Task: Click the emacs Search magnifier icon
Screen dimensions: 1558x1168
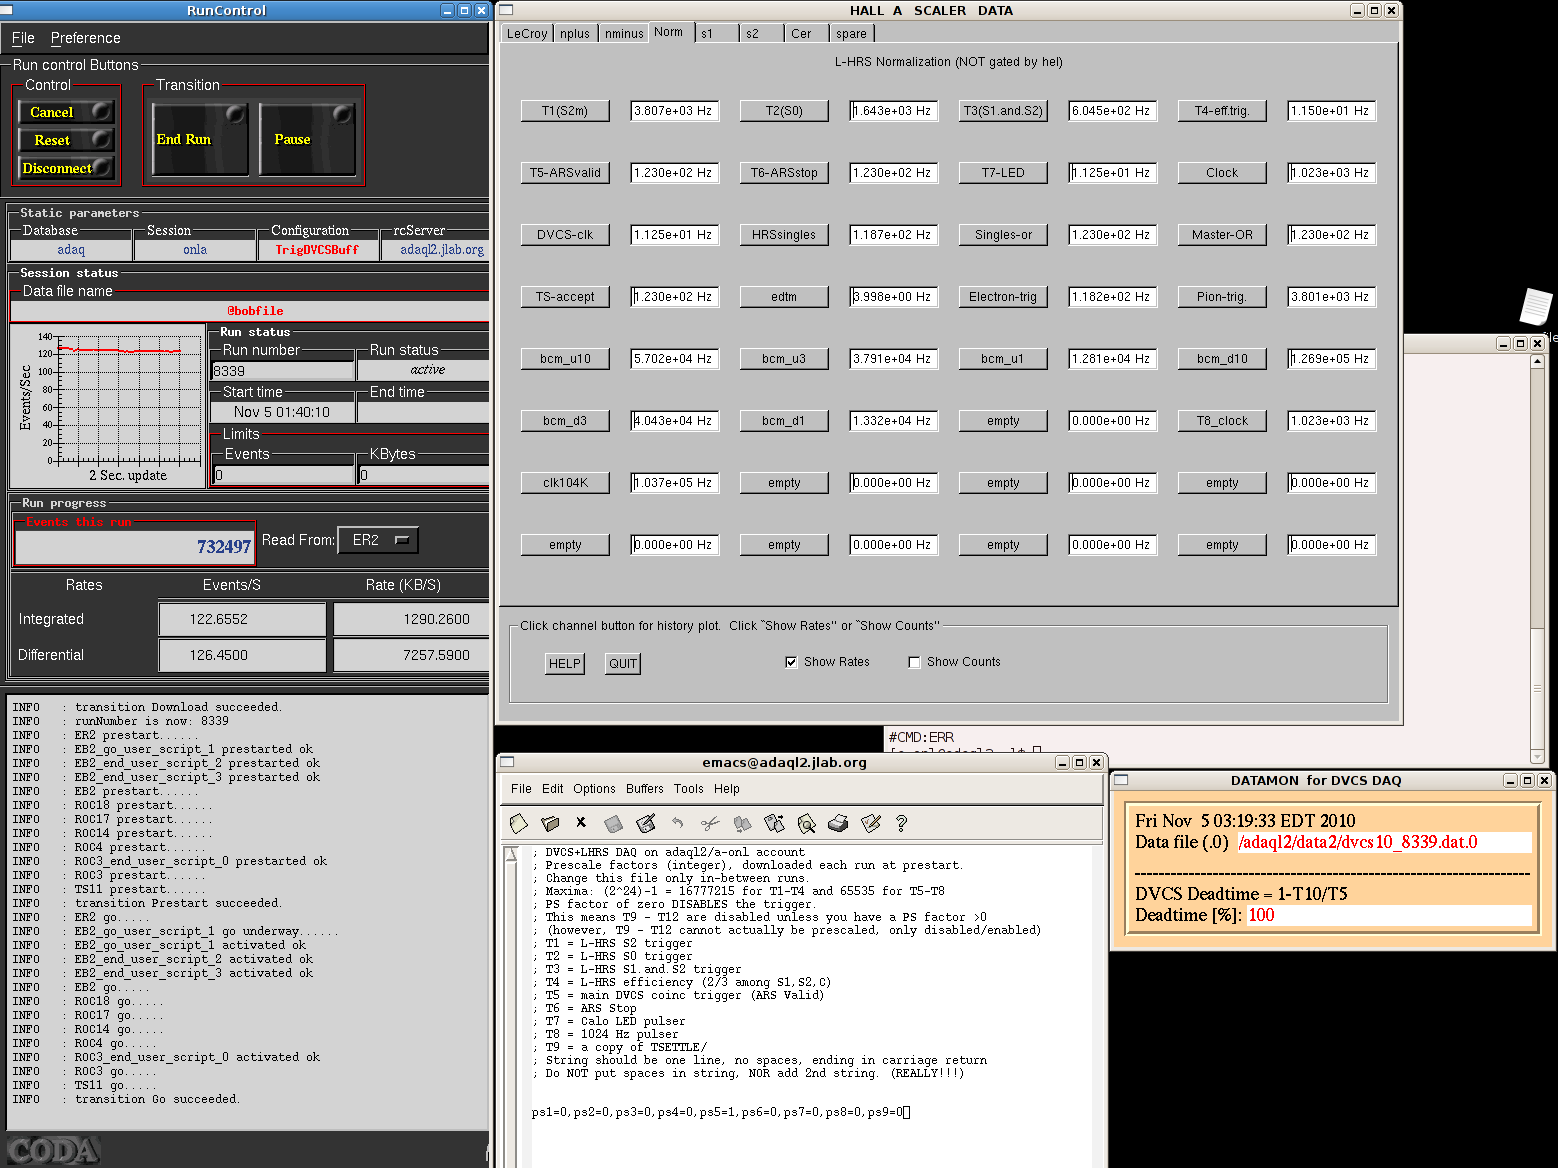Action: click(x=806, y=823)
